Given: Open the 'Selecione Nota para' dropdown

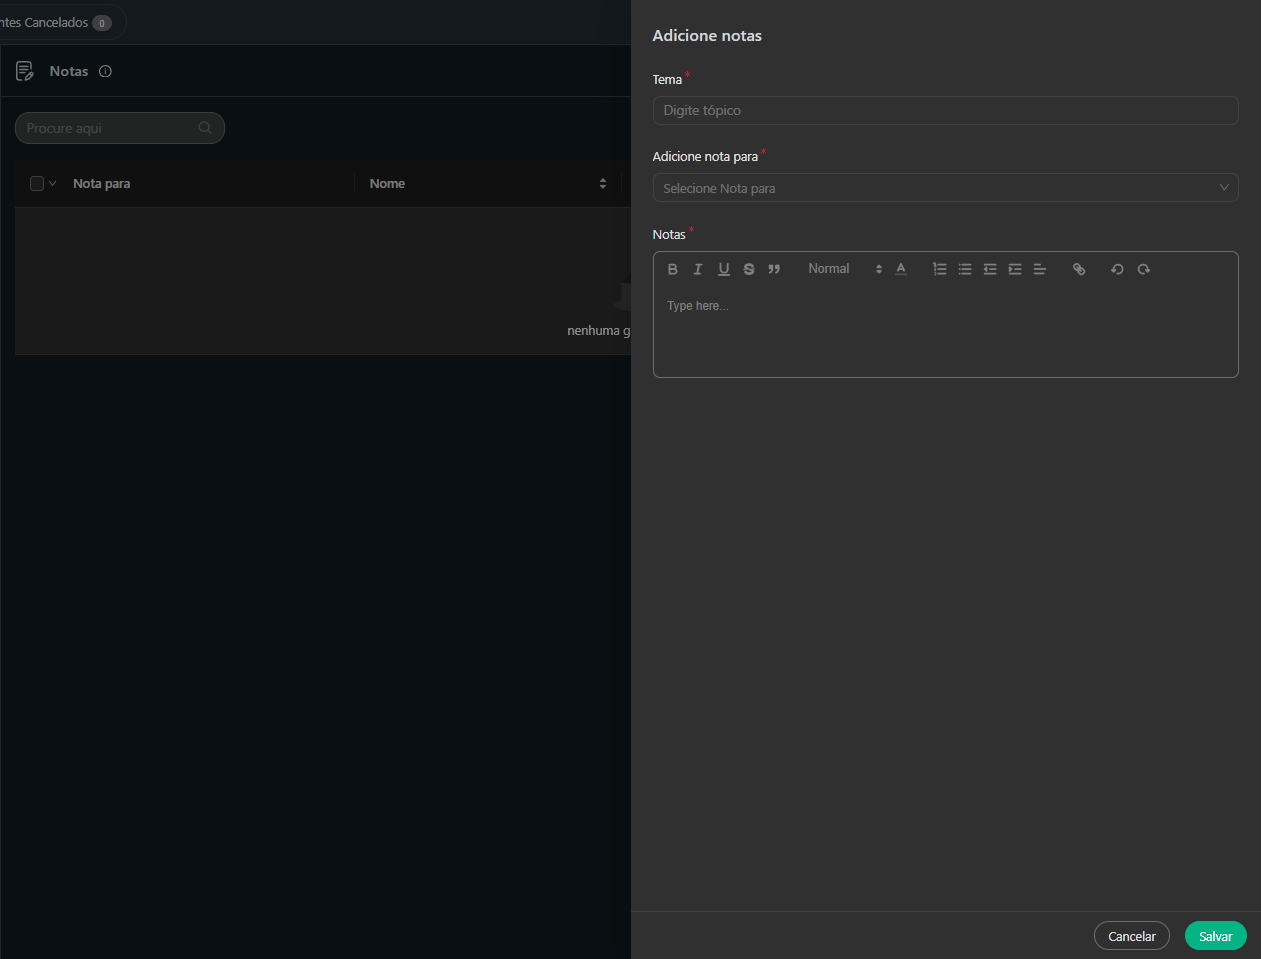Looking at the screenshot, I should 945,188.
